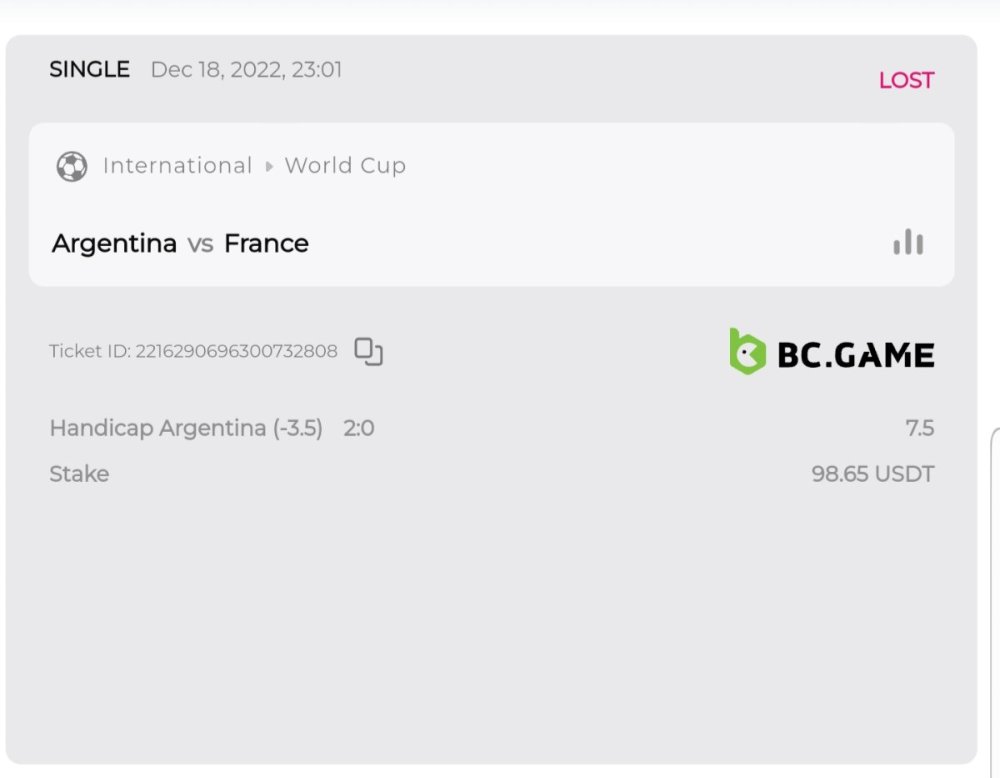Open the World Cup tournament link

click(x=345, y=166)
